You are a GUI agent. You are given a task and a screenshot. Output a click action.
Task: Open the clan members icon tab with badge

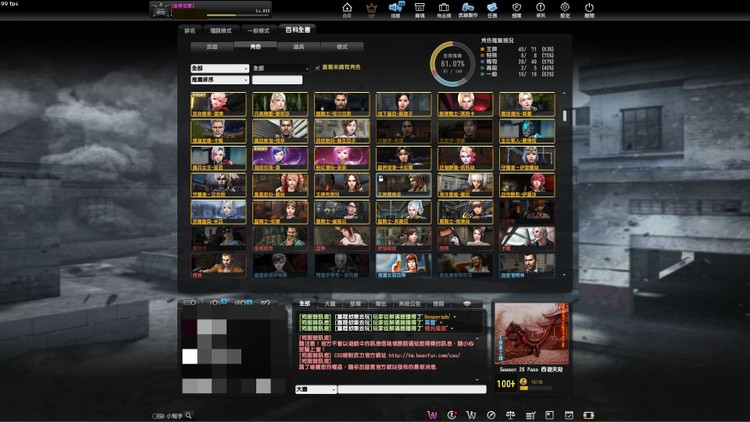[x=243, y=302]
